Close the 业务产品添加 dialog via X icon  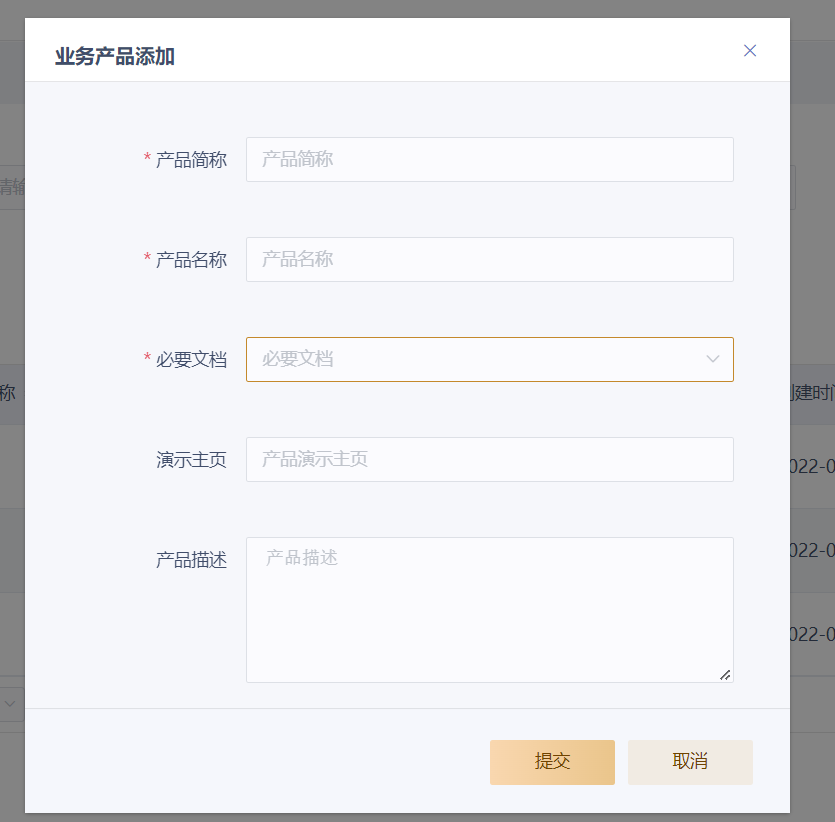750,51
